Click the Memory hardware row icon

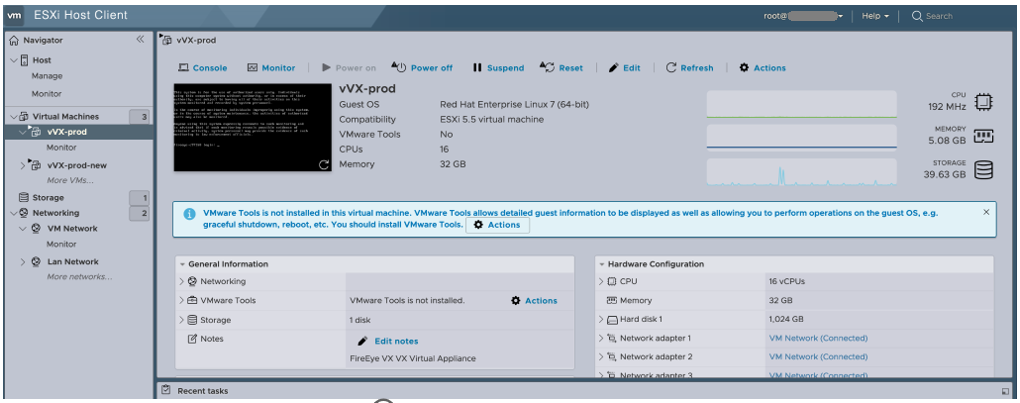click(x=611, y=300)
